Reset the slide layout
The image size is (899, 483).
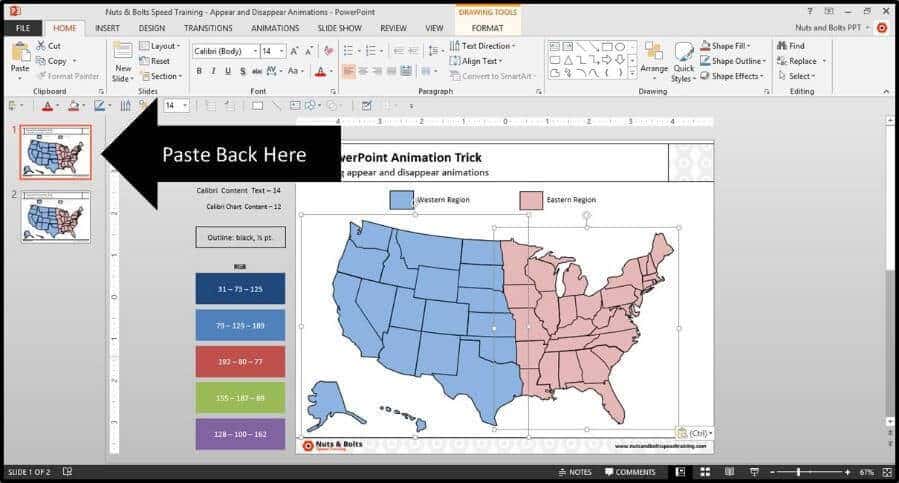155,61
